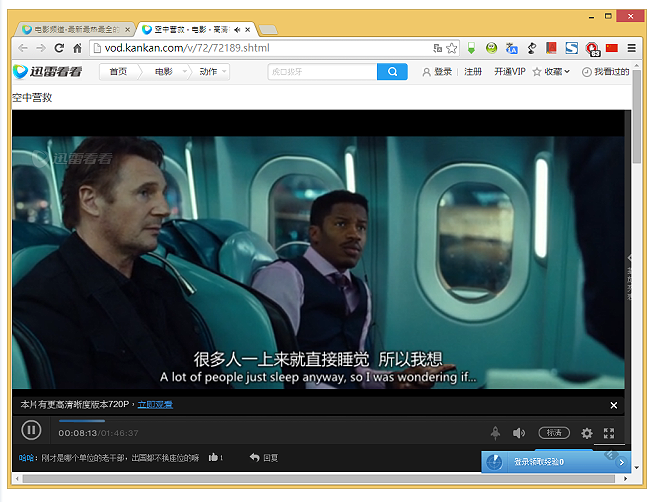
Task: Open a new browser tab
Action: pos(268,30)
